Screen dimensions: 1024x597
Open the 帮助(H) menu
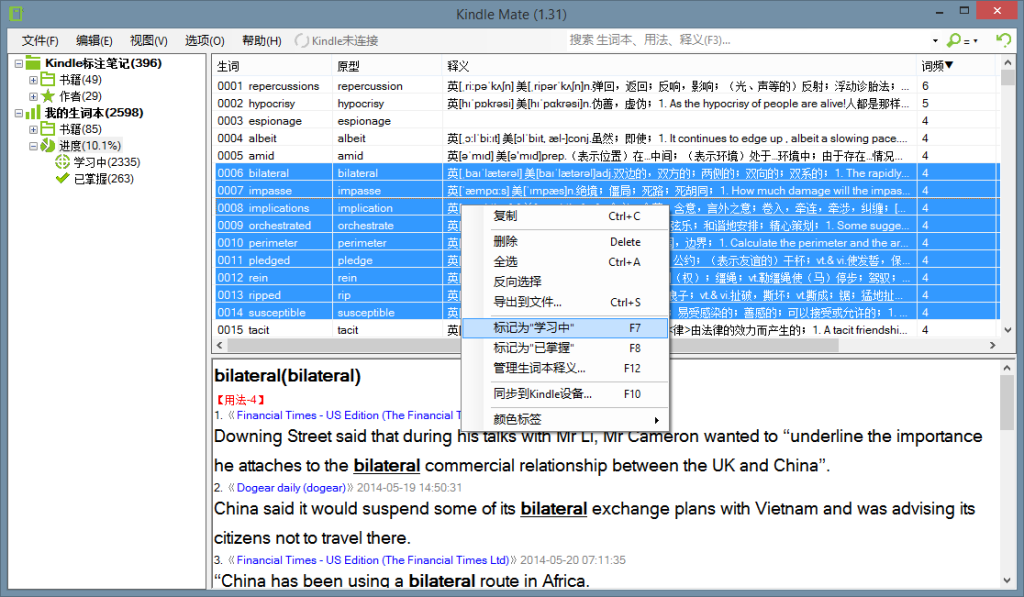pyautogui.click(x=261, y=40)
